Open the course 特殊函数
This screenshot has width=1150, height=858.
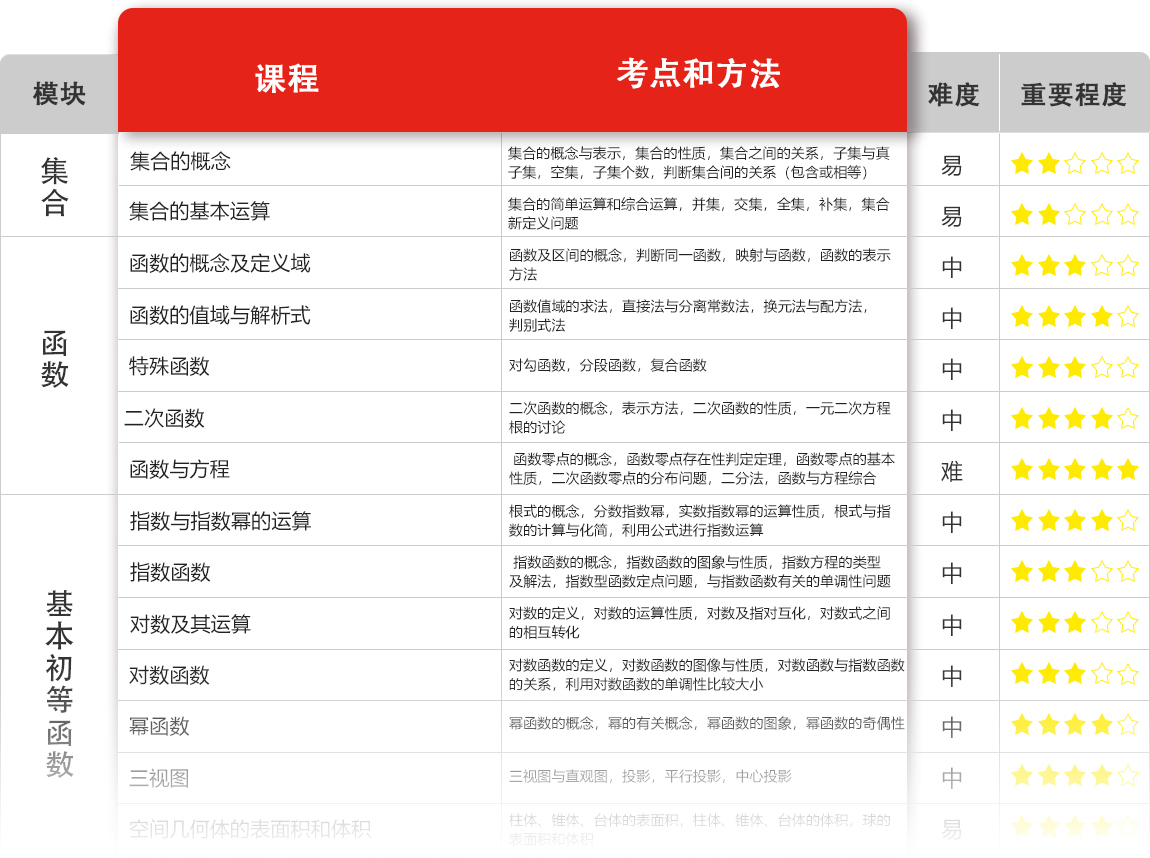pyautogui.click(x=169, y=366)
